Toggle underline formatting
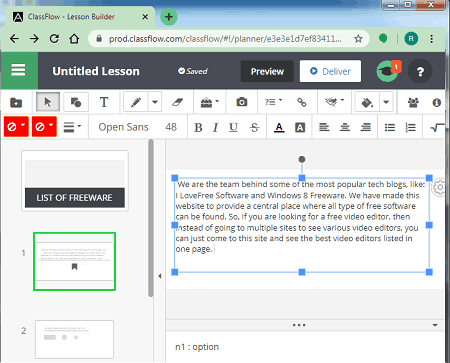The width and height of the screenshot is (450, 363). (x=233, y=127)
